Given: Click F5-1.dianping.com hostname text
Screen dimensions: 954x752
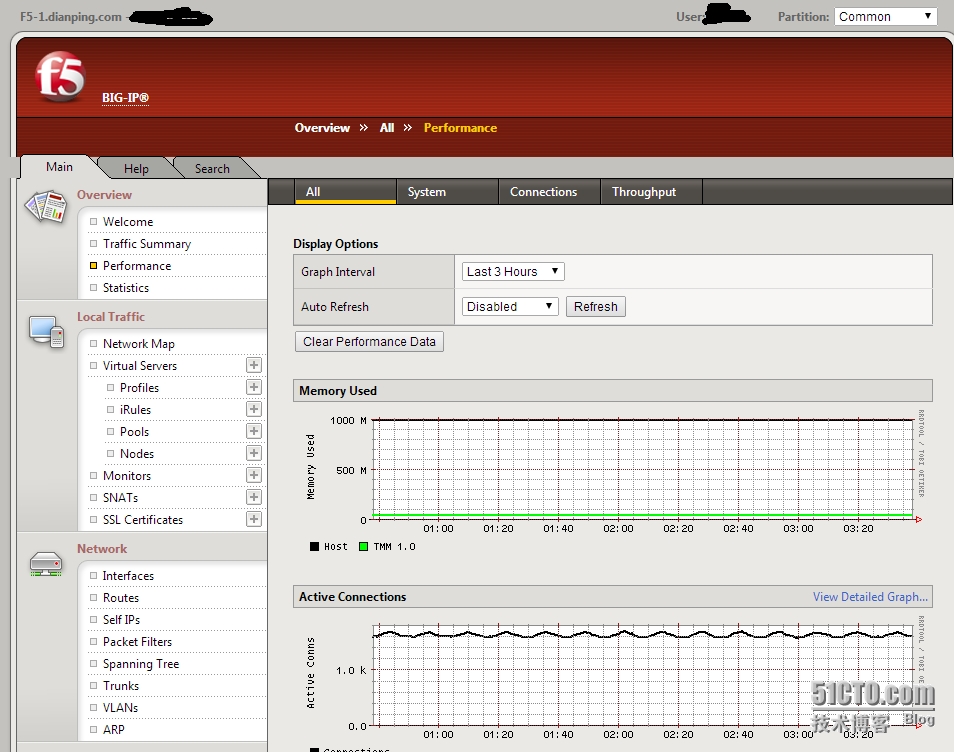Looking at the screenshot, I should (71, 16).
